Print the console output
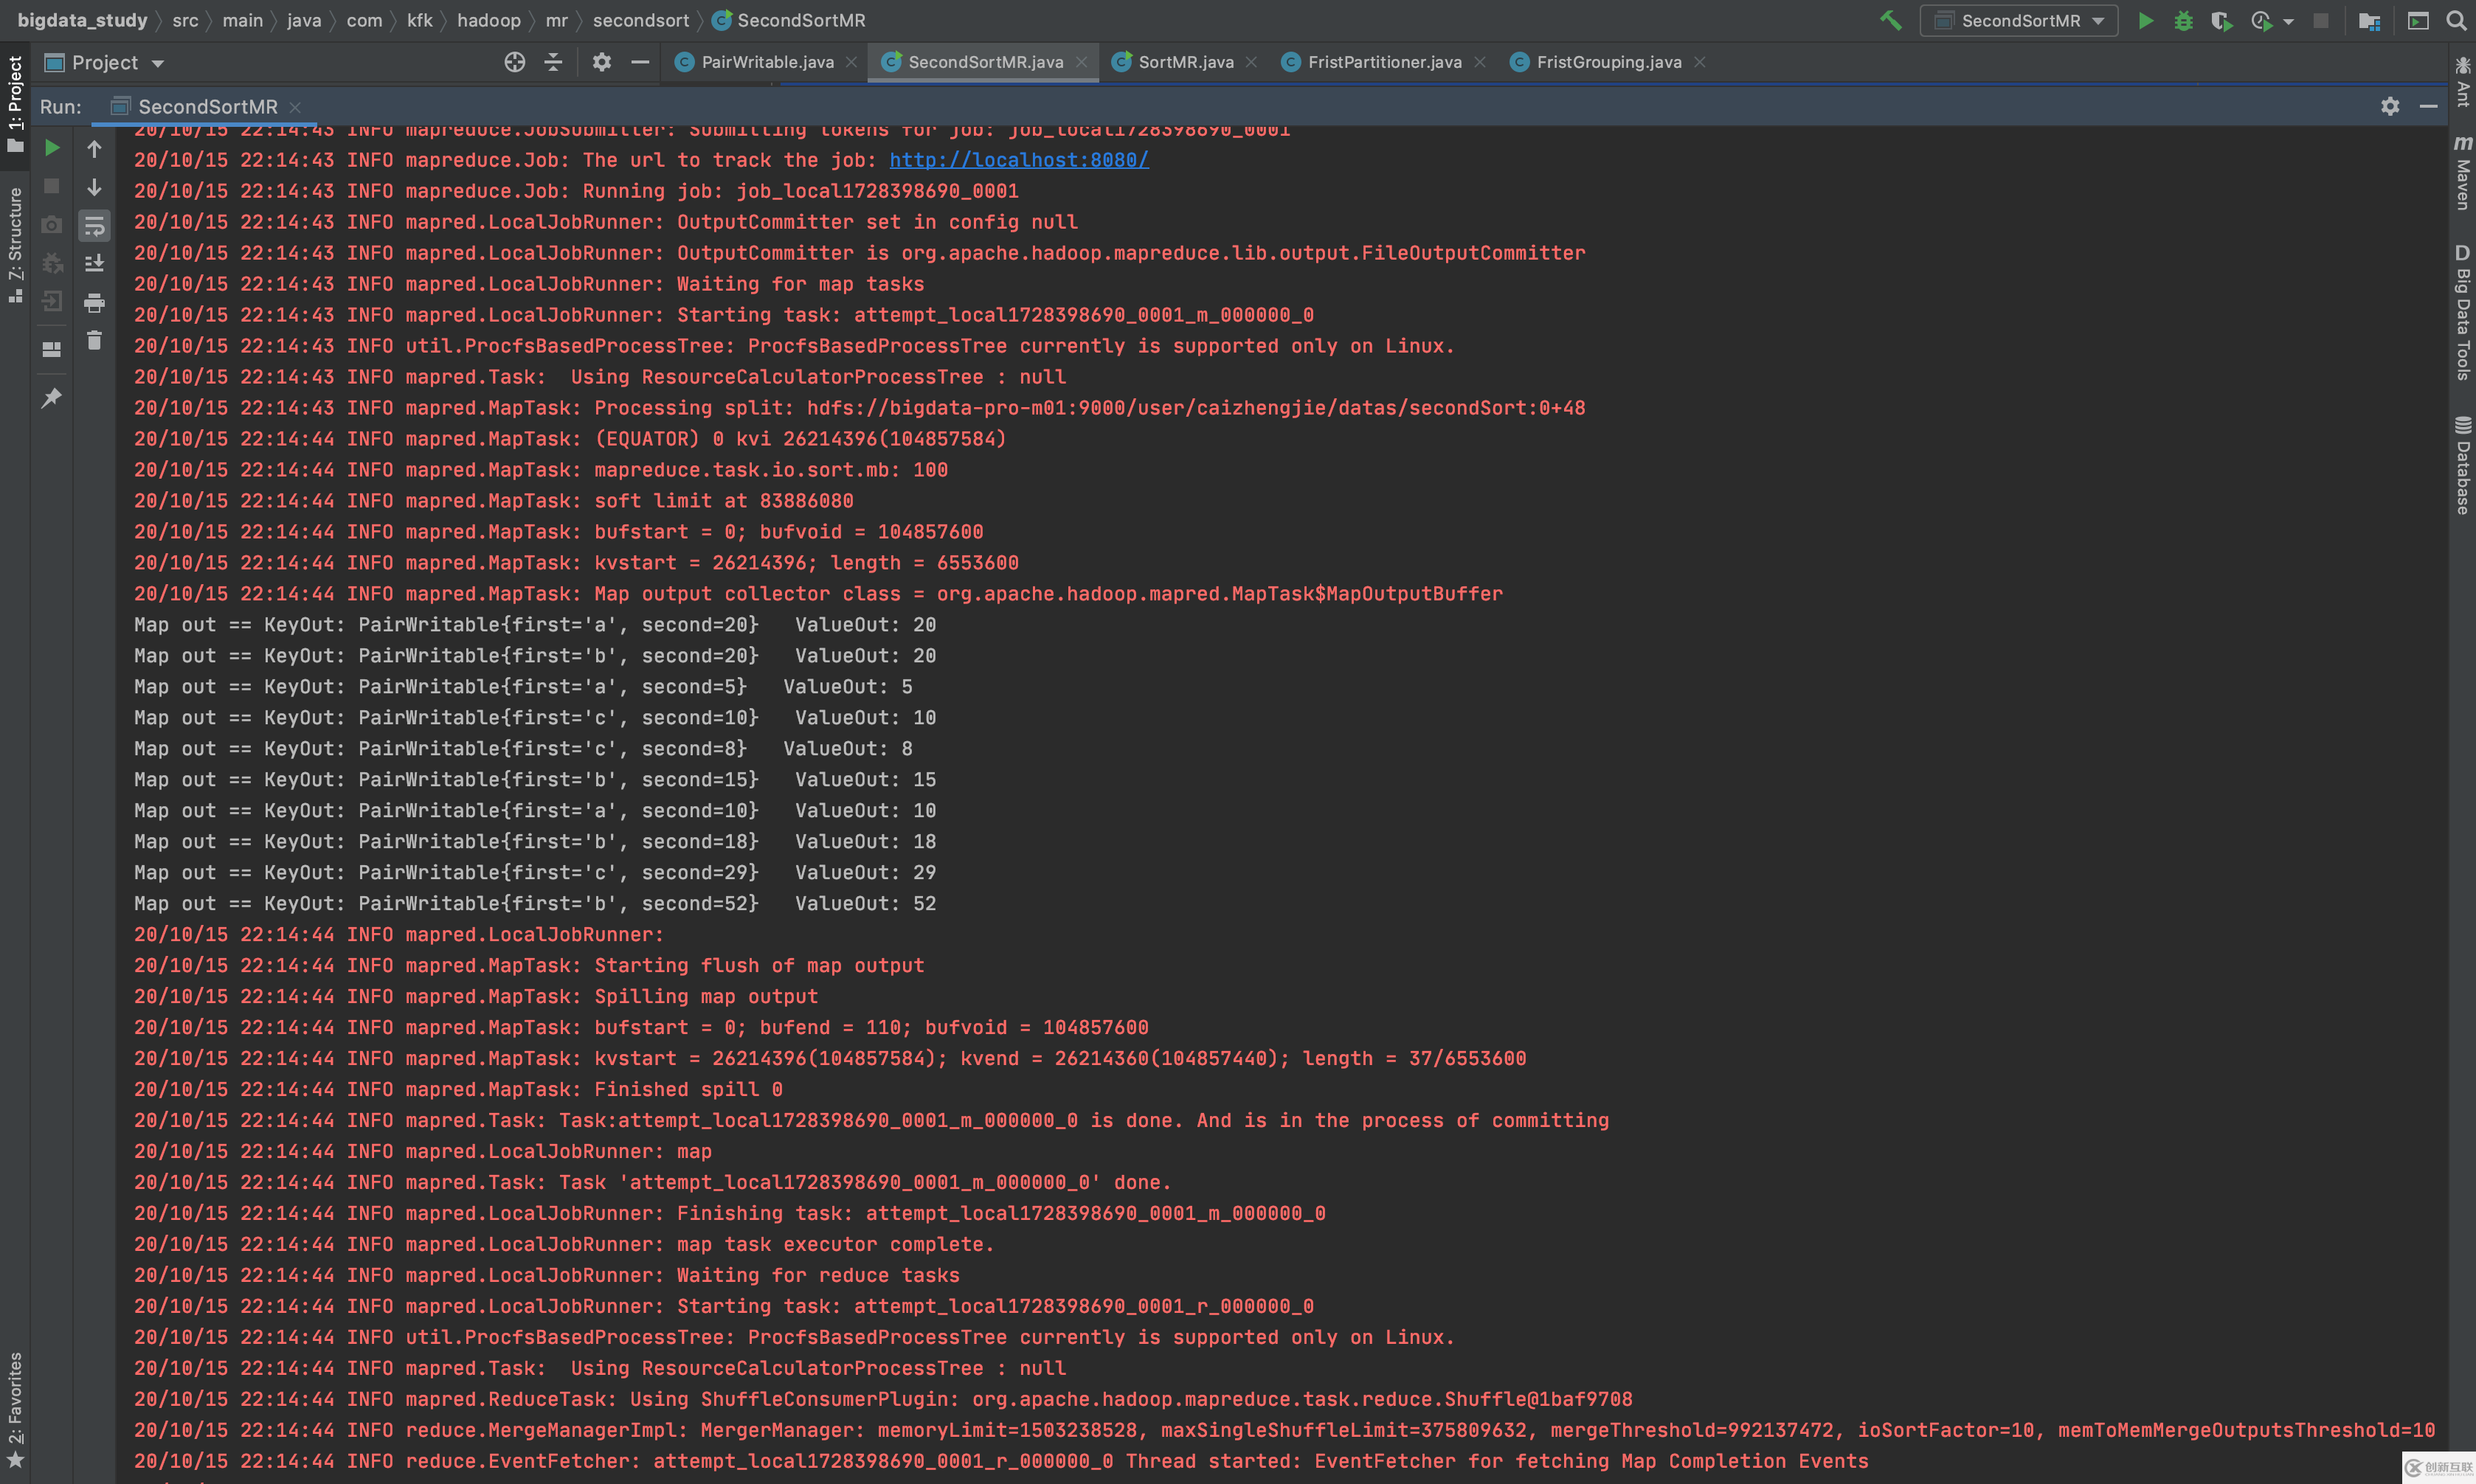2476x1484 pixels. click(x=94, y=302)
